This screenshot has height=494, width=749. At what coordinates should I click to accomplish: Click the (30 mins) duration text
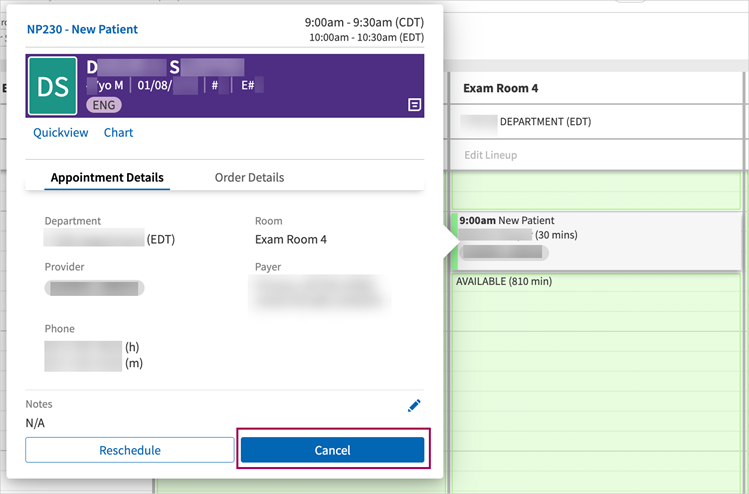(x=556, y=235)
